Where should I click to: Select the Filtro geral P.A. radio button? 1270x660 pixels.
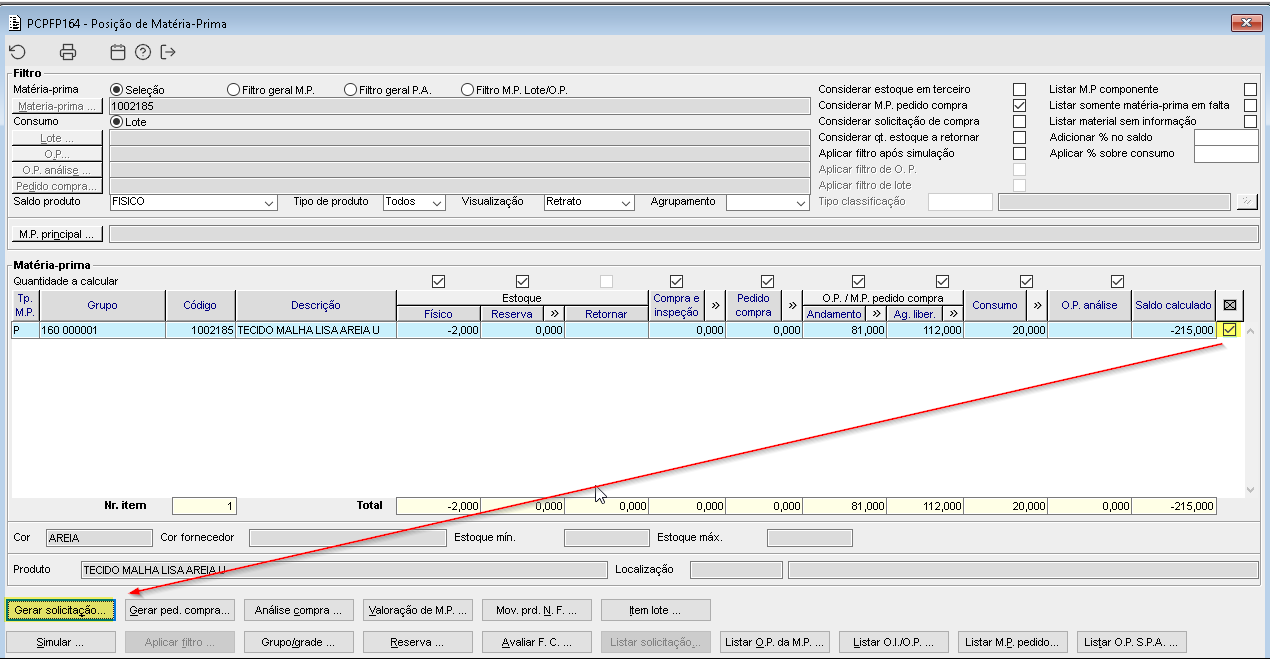click(x=350, y=89)
